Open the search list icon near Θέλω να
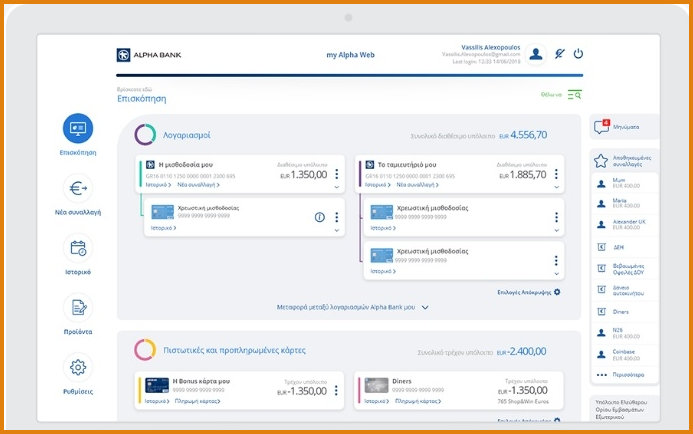 tap(575, 95)
